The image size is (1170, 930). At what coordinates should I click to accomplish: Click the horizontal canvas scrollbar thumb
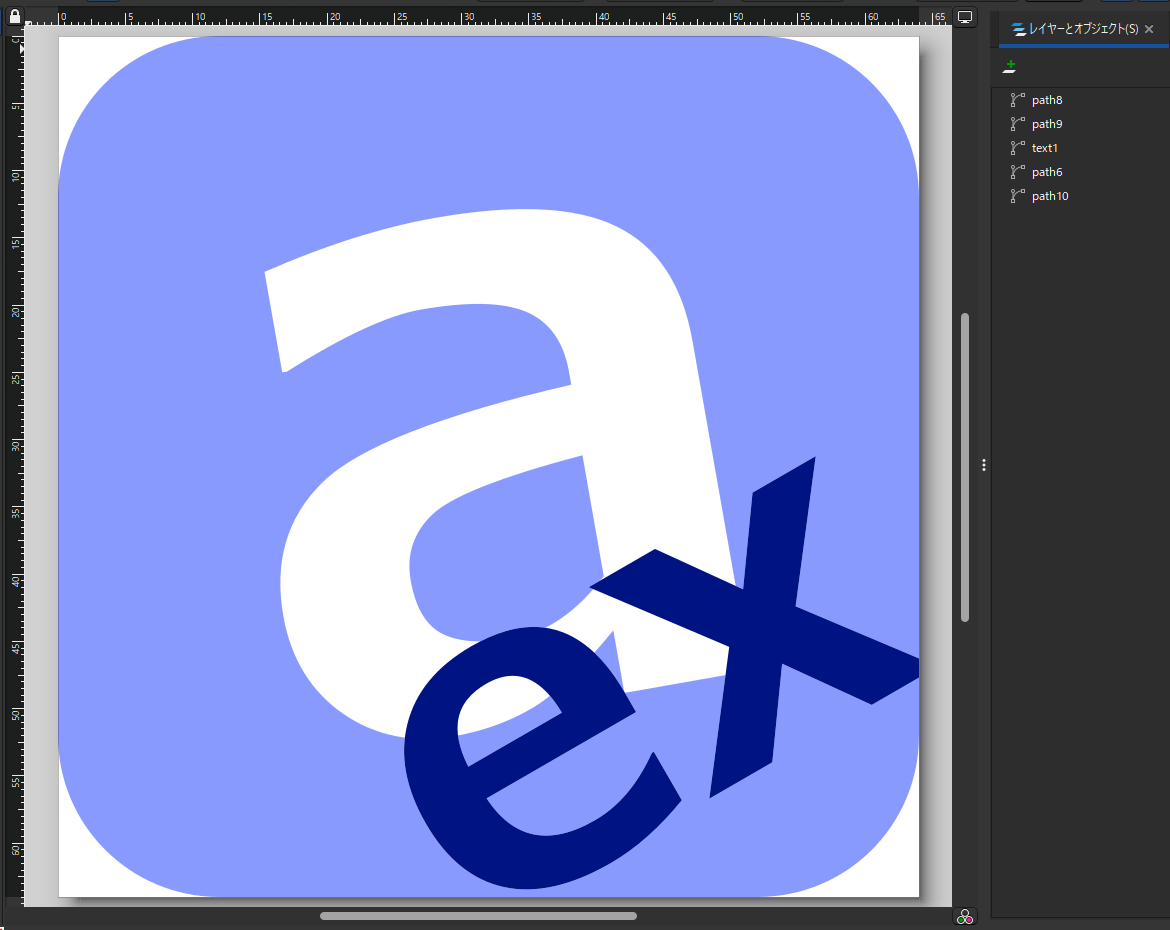point(478,915)
